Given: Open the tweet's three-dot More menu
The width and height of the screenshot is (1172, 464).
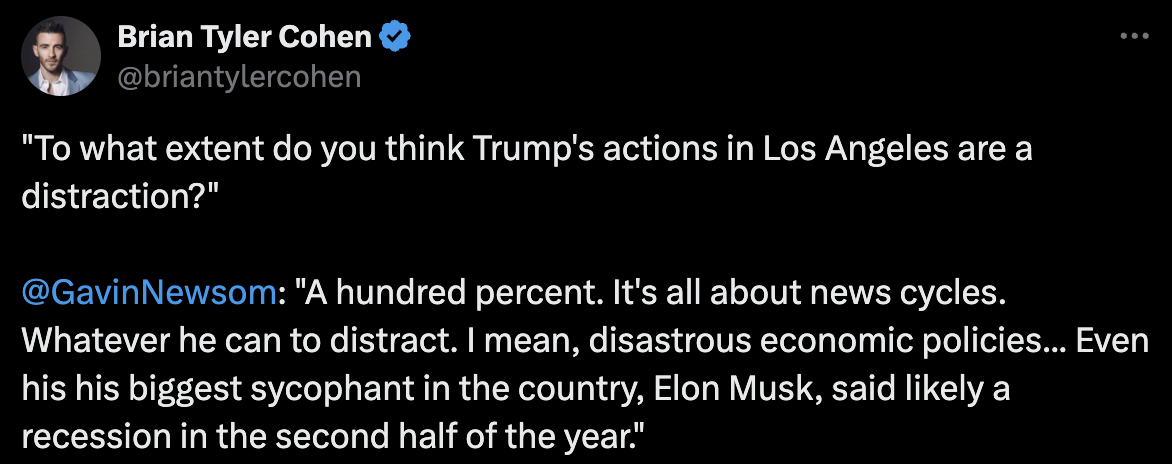Looking at the screenshot, I should pos(1133,37).
